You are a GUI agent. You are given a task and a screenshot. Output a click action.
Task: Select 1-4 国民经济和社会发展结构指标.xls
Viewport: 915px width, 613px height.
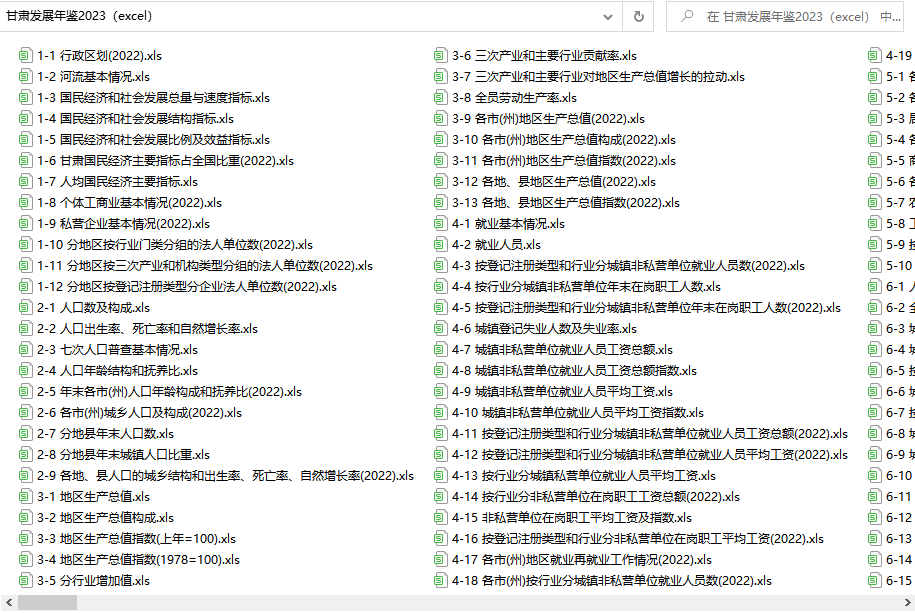(x=135, y=119)
